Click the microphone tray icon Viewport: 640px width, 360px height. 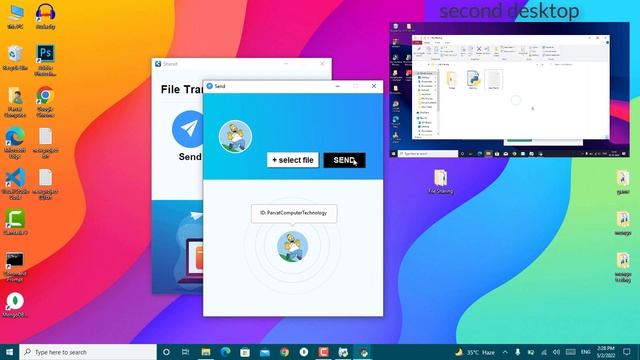coord(518,352)
